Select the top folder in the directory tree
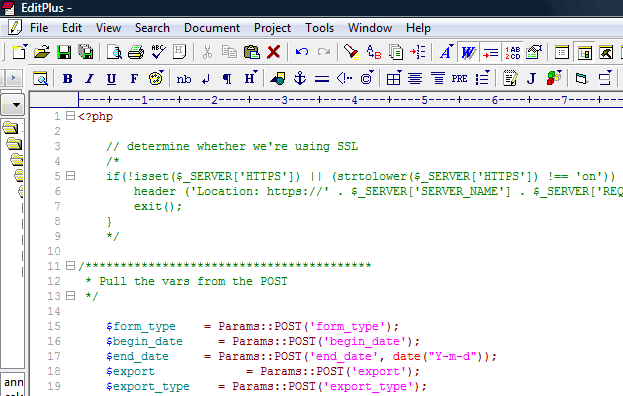This screenshot has height=396, width=623. [x=10, y=128]
